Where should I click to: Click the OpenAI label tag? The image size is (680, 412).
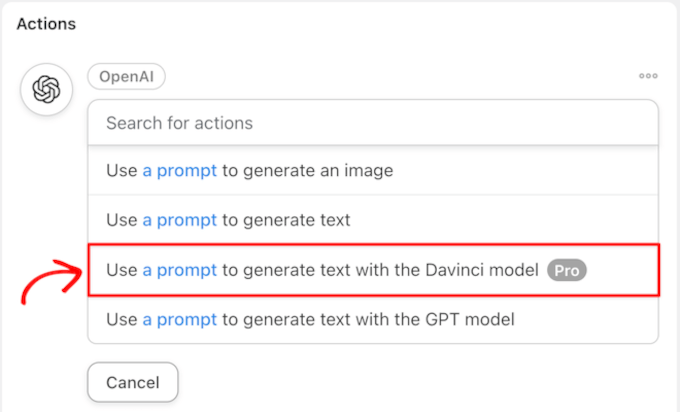[126, 76]
